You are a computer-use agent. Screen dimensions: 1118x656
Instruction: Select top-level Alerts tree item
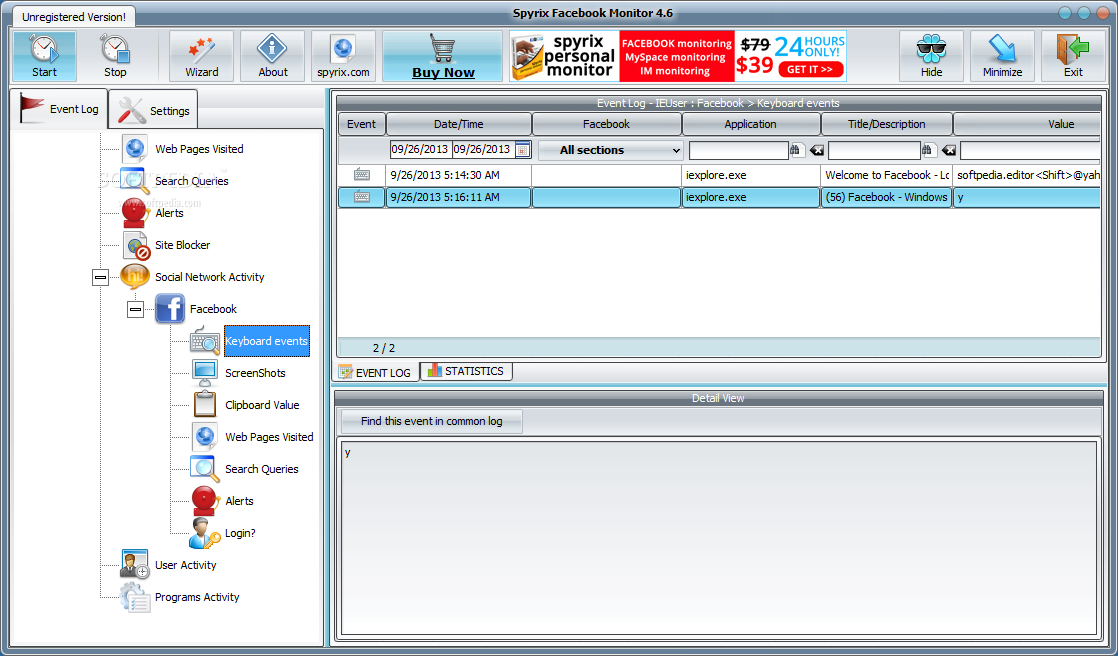(169, 213)
